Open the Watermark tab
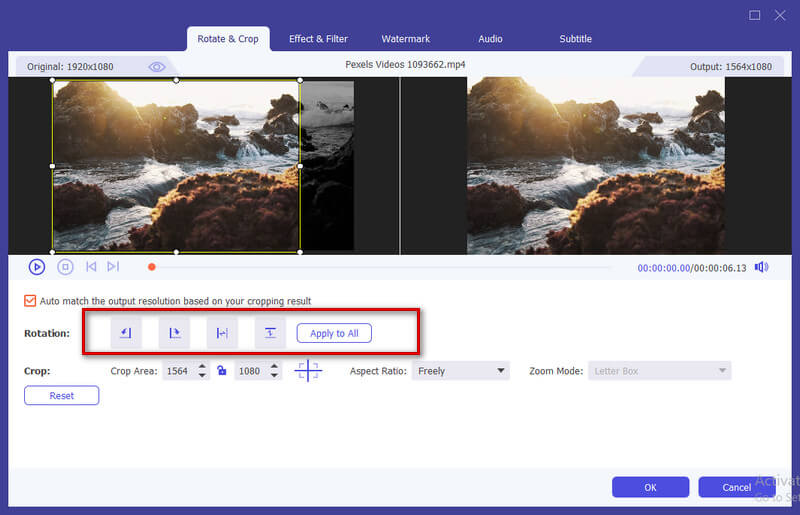The height and width of the screenshot is (515, 800). click(x=406, y=39)
